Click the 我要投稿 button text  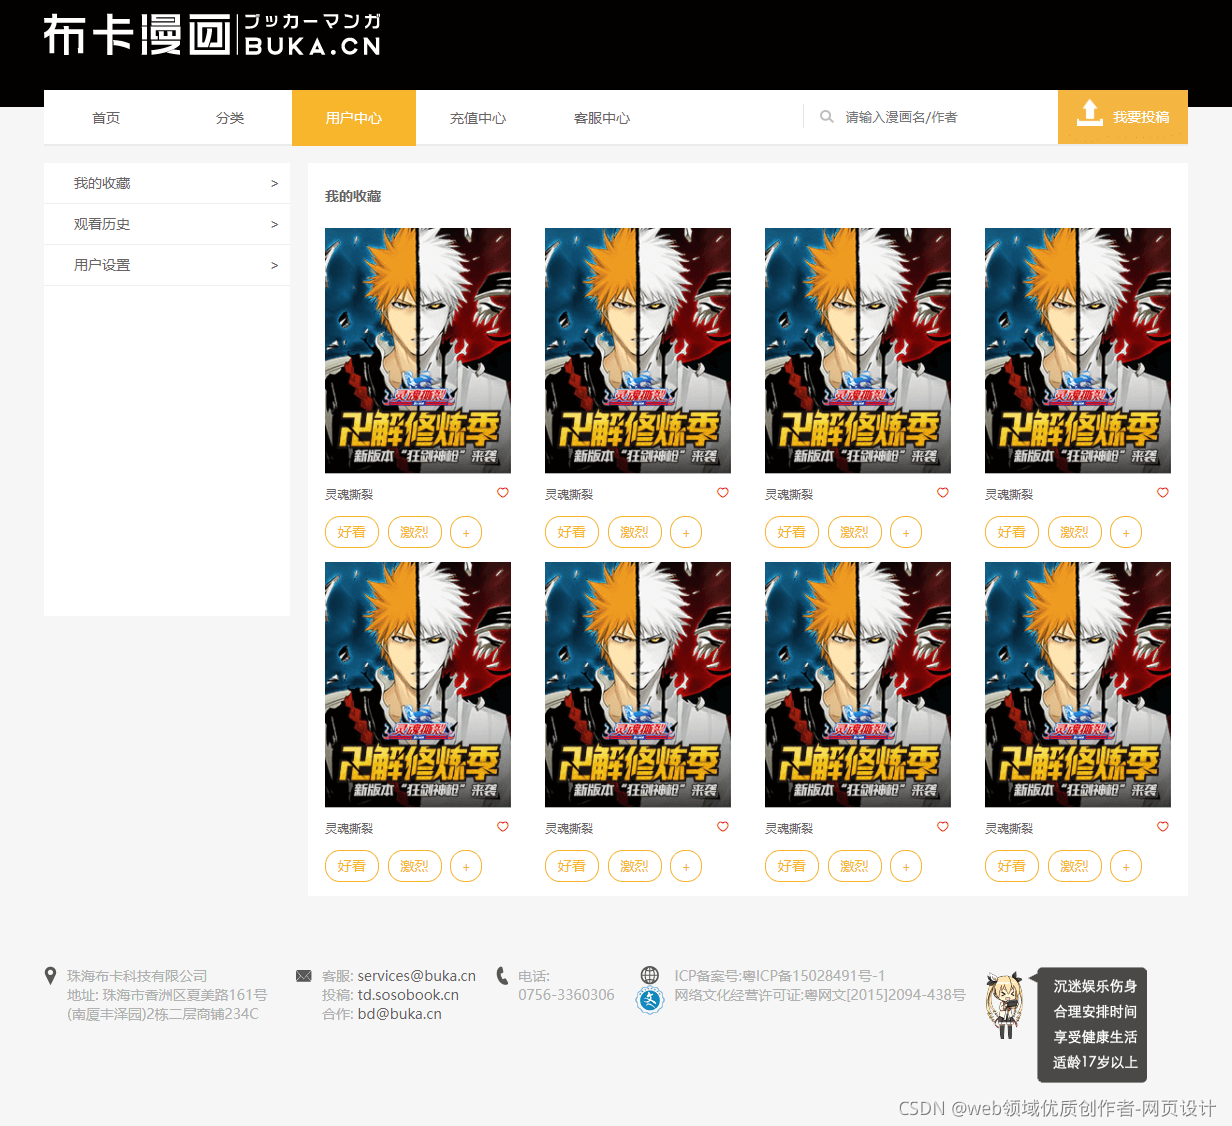[1141, 117]
